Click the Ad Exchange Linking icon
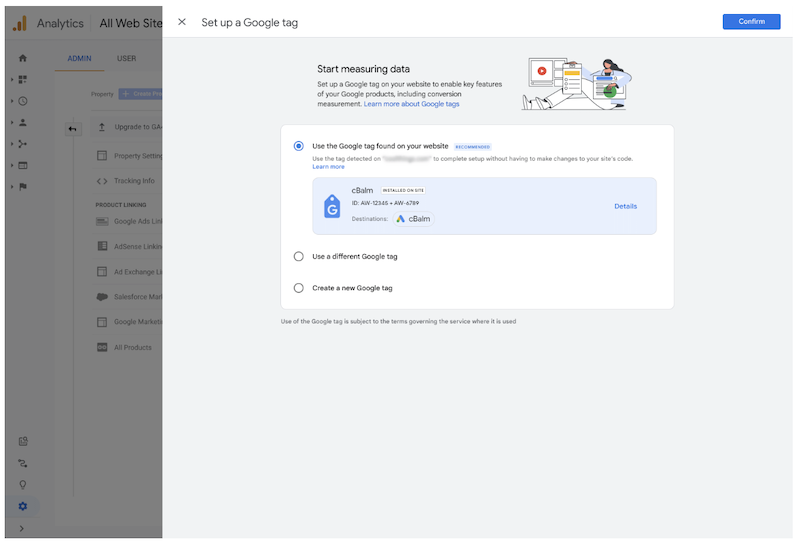The width and height of the screenshot is (800, 545). click(x=102, y=271)
